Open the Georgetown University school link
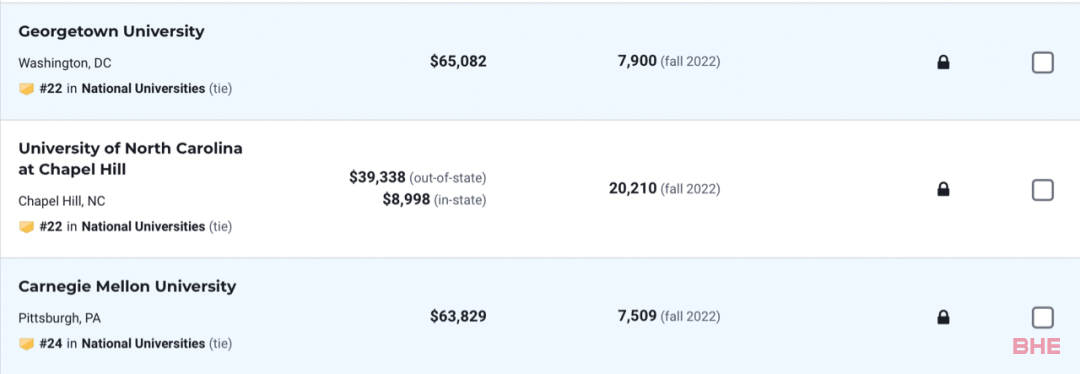 (x=111, y=32)
